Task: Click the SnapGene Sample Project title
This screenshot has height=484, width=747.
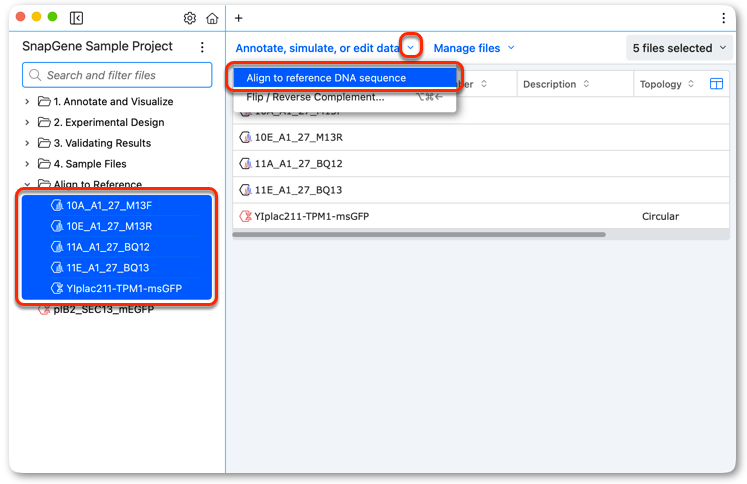Action: click(97, 46)
